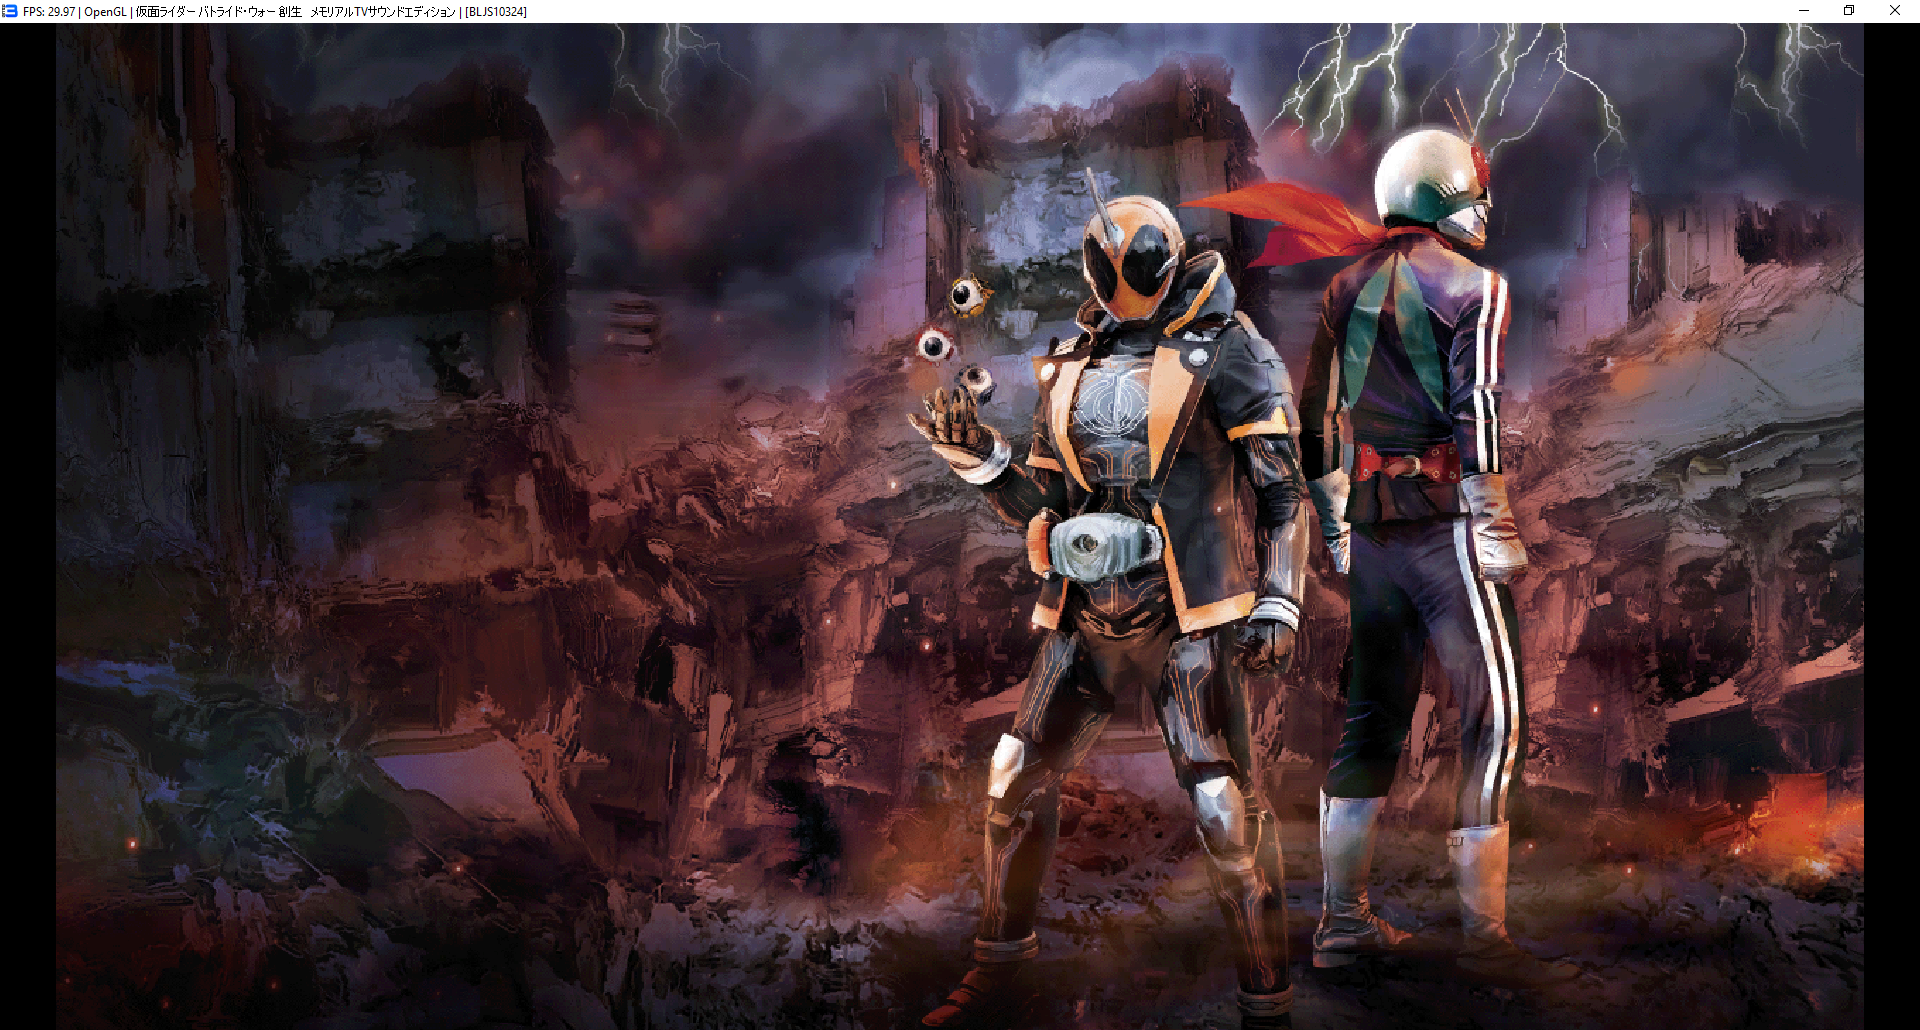Minimize the RPCS3 game window
1920x1030 pixels.
click(x=1804, y=11)
